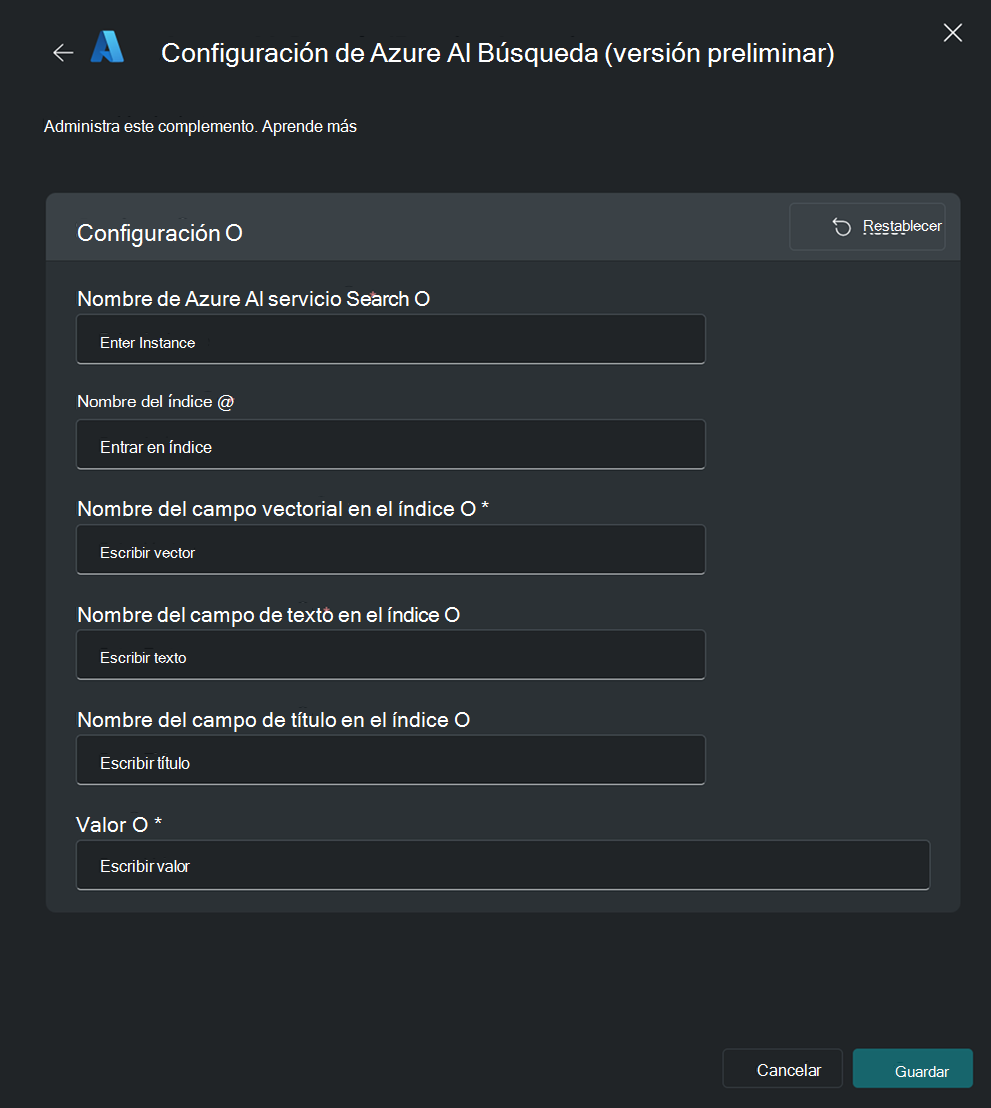Click the info icon beside Configuración heading
Image resolution: width=991 pixels, height=1108 pixels.
coord(233,234)
